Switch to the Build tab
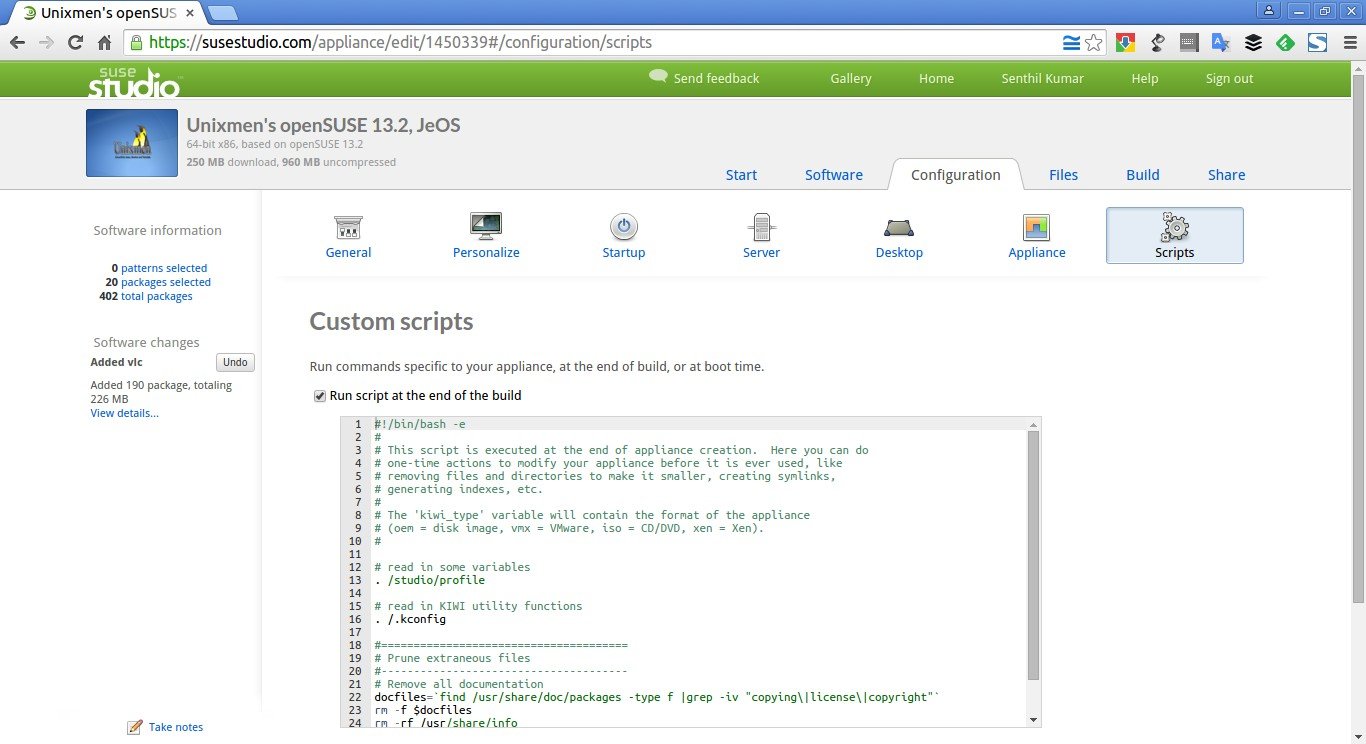The image size is (1366, 744). point(1143,175)
